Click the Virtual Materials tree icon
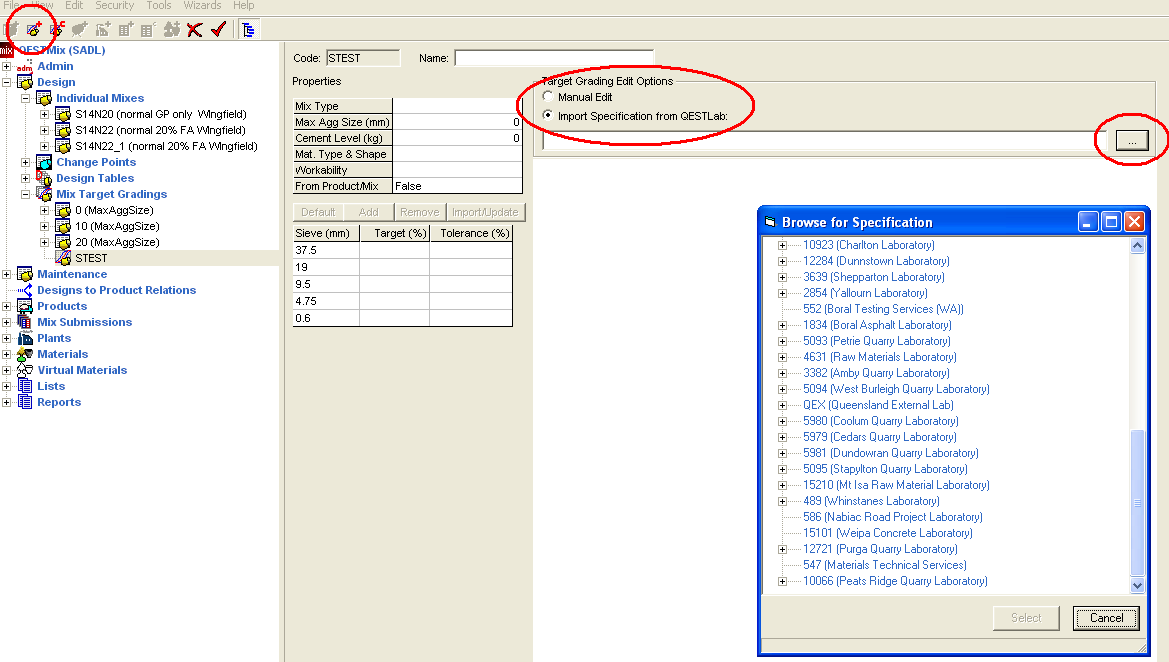This screenshot has width=1169, height=662. [25, 370]
